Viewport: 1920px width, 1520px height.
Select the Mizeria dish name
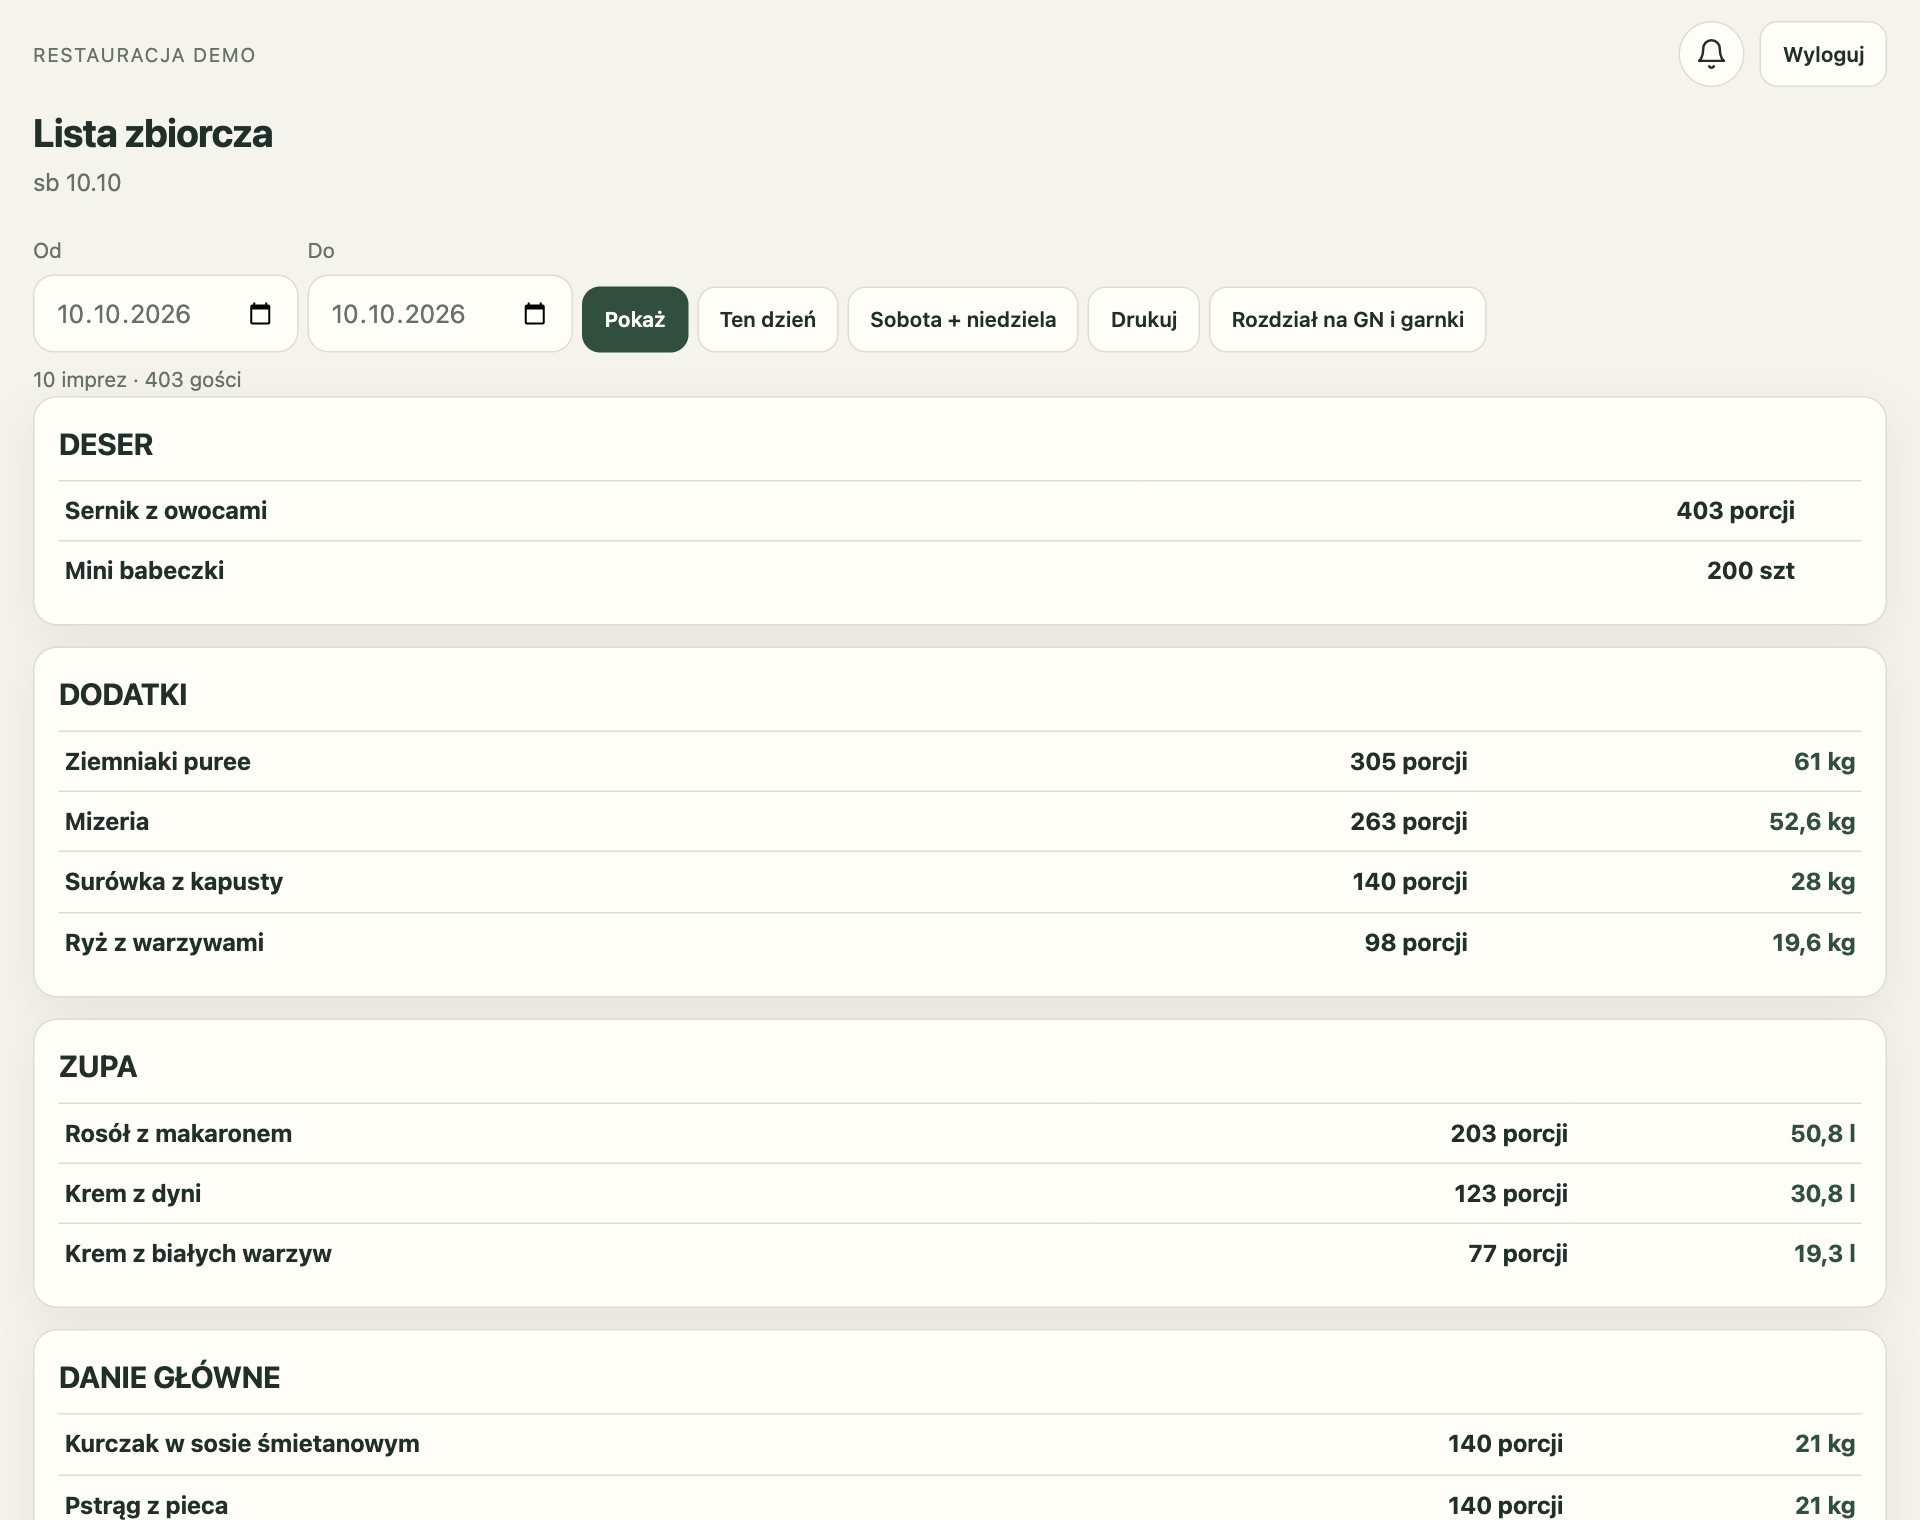pos(107,822)
